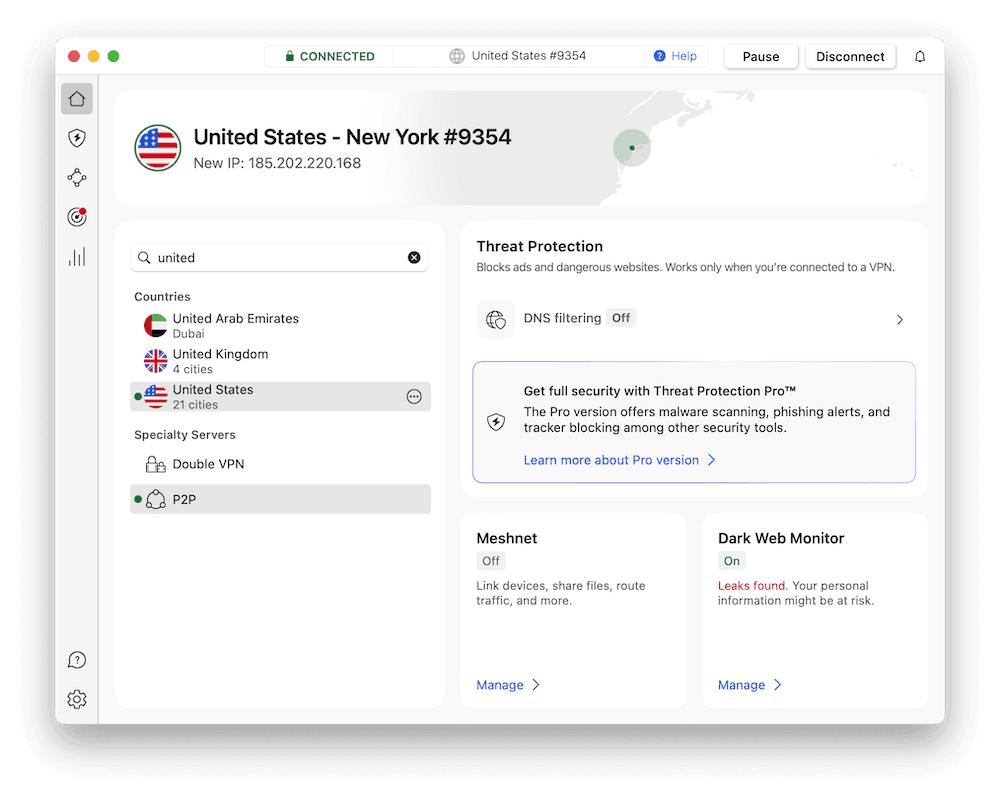This screenshot has width=1000, height=797.
Task: Click the magnifier search icon
Action: (x=144, y=258)
